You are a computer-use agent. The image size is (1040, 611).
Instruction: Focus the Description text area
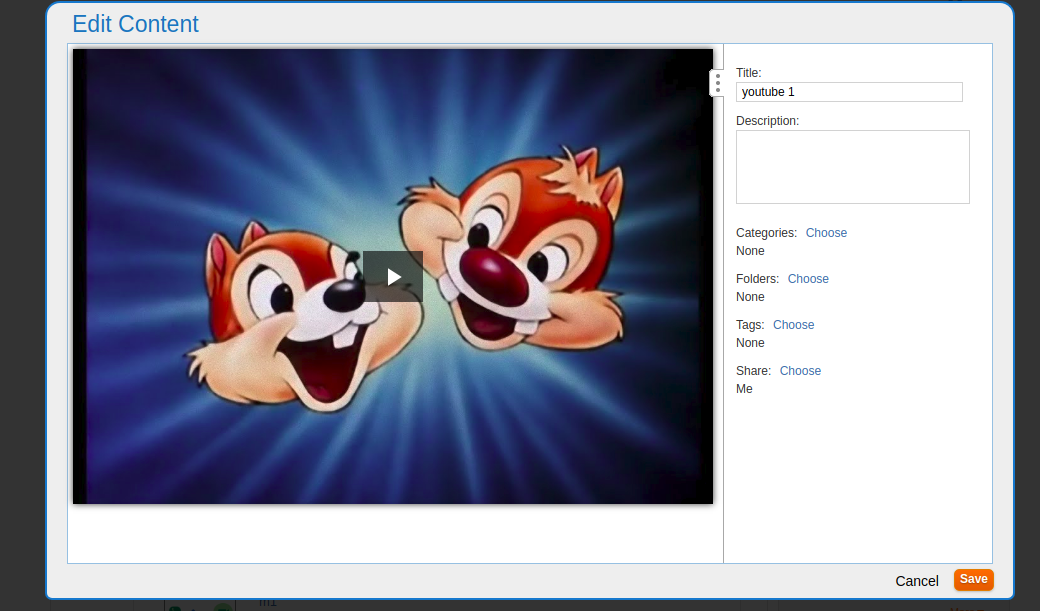pyautogui.click(x=852, y=167)
